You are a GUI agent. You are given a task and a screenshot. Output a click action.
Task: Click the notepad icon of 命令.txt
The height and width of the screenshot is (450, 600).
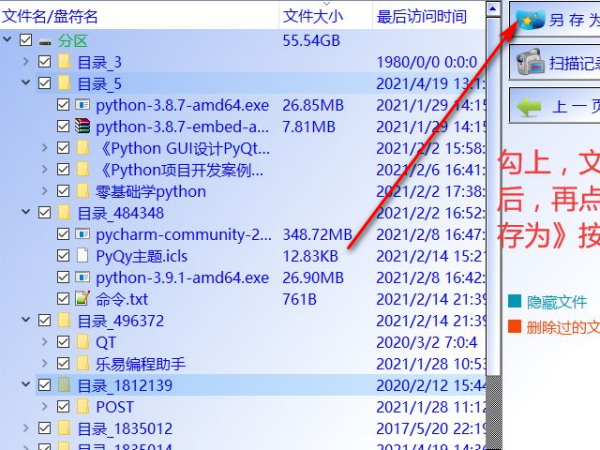(82, 298)
